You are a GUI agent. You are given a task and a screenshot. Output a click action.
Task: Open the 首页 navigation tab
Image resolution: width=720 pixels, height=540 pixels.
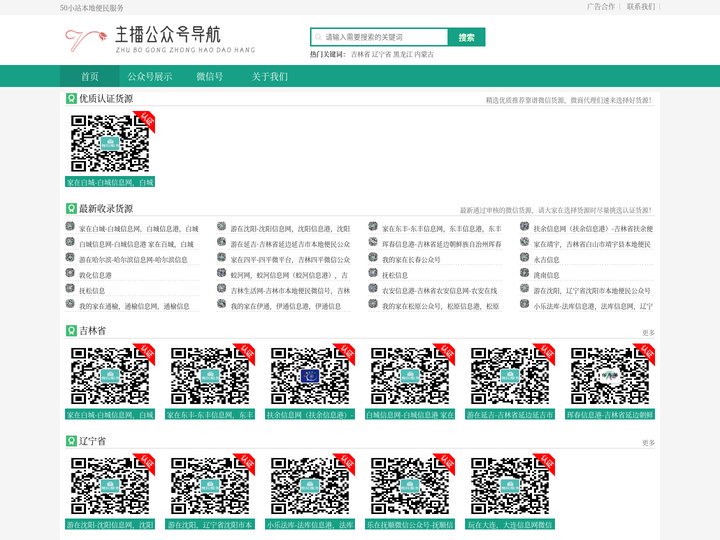90,76
